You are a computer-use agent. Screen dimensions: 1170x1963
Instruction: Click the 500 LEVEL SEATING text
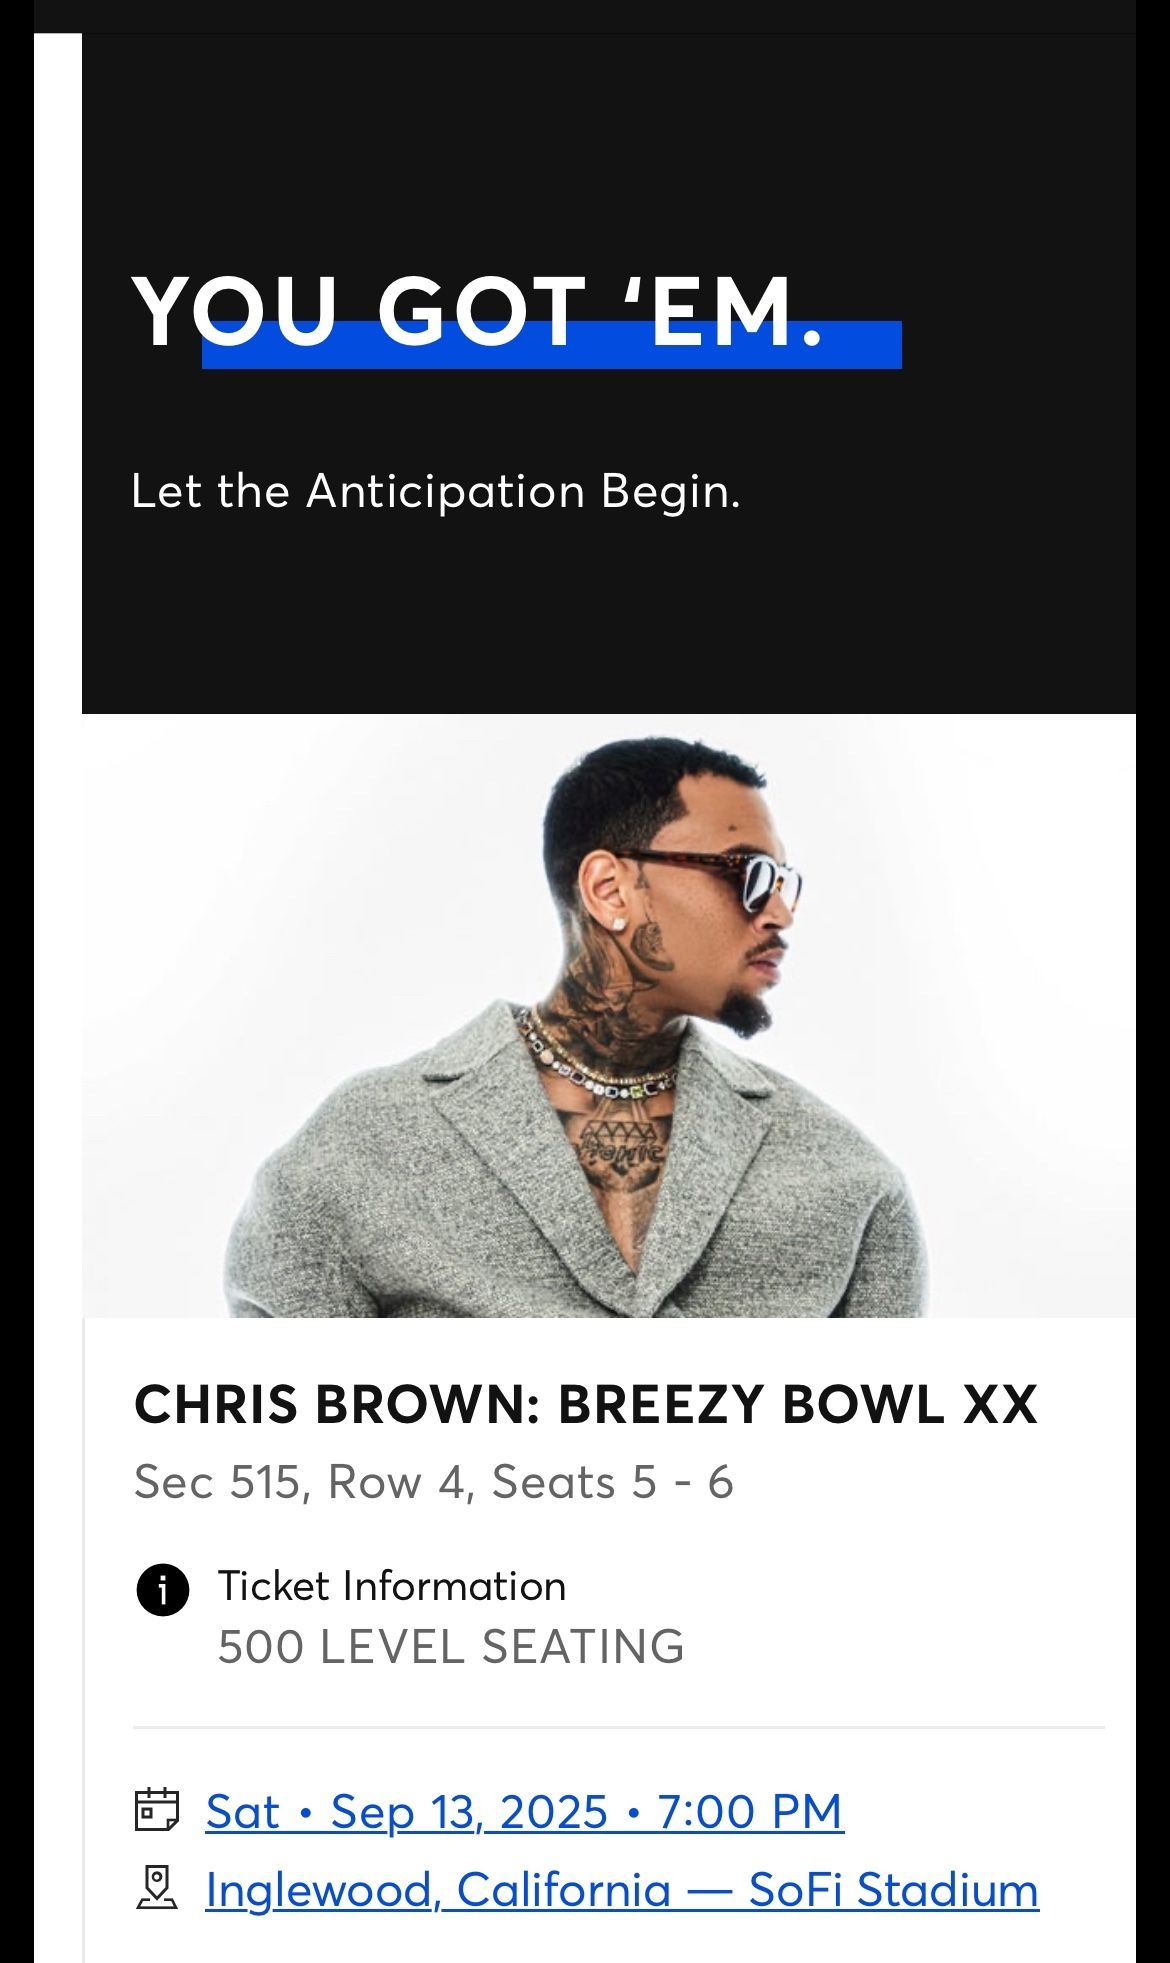click(451, 1646)
